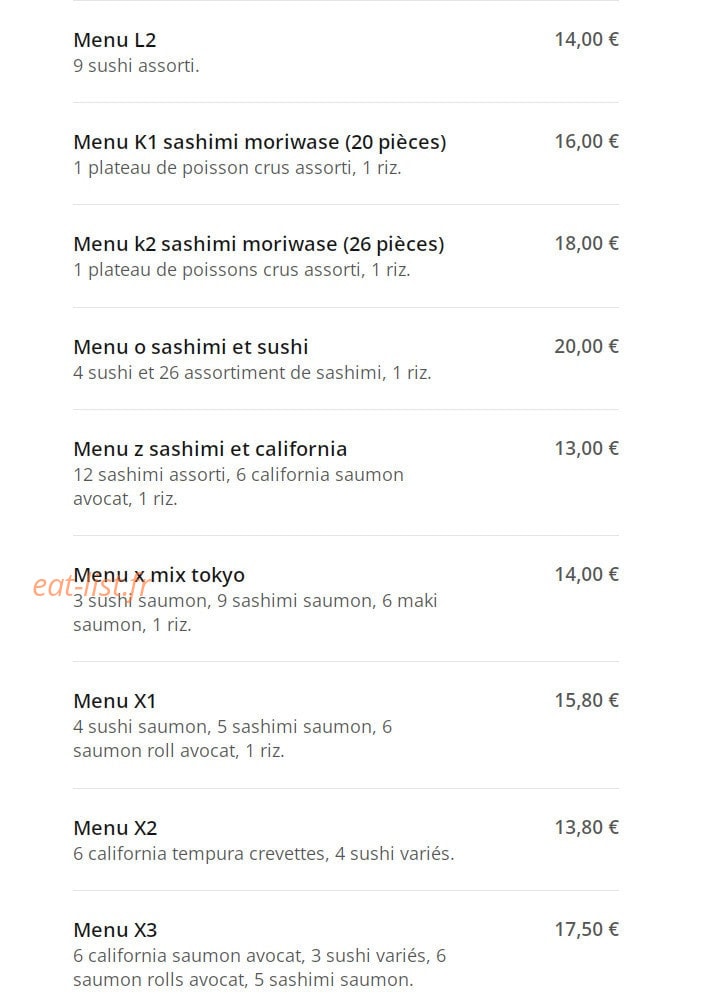Viewport: 728px width, 996px height.
Task: Click the 14,00 € price for Menu L2
Action: 586,39
